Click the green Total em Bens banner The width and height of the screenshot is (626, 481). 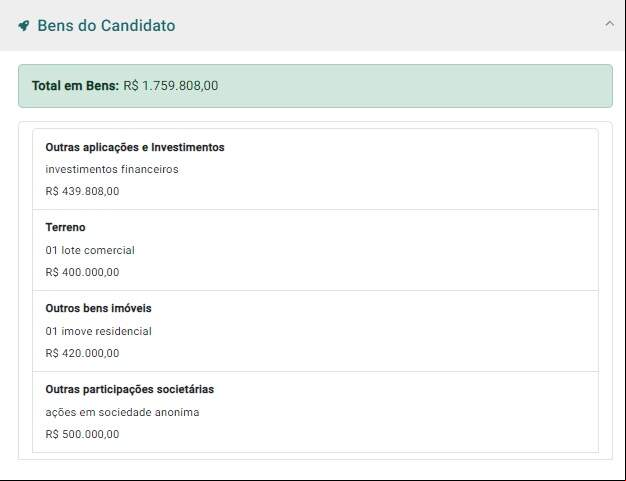point(315,86)
